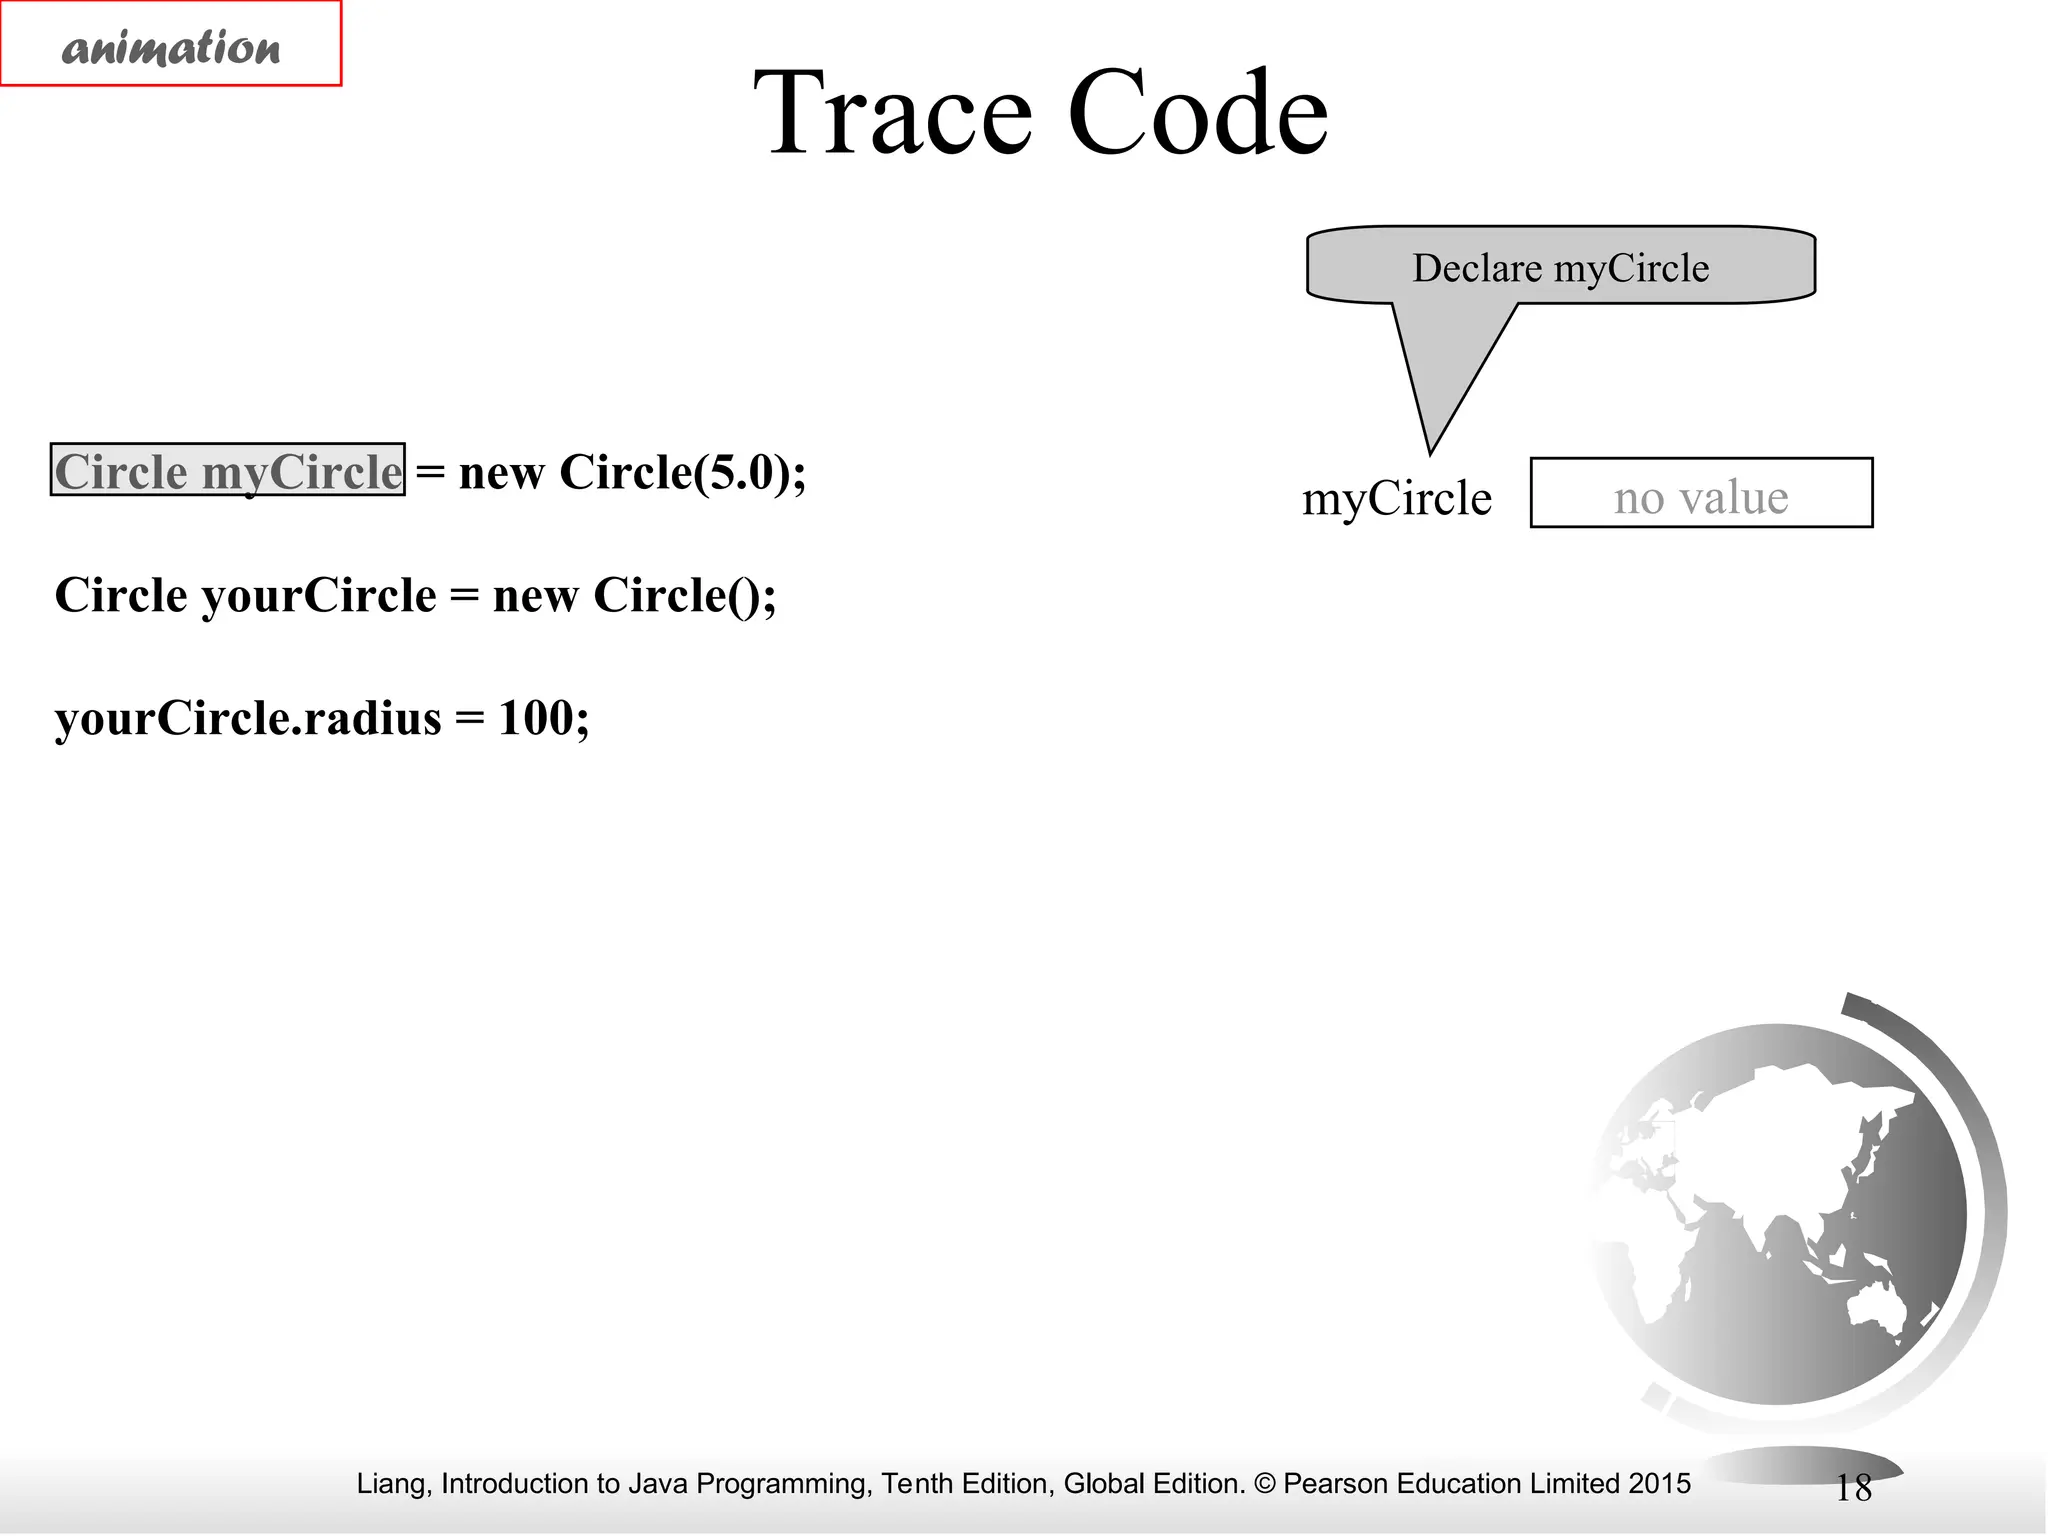This screenshot has height=1536, width=2048.
Task: Click the 'myCircle' variable label
Action: click(x=1396, y=498)
